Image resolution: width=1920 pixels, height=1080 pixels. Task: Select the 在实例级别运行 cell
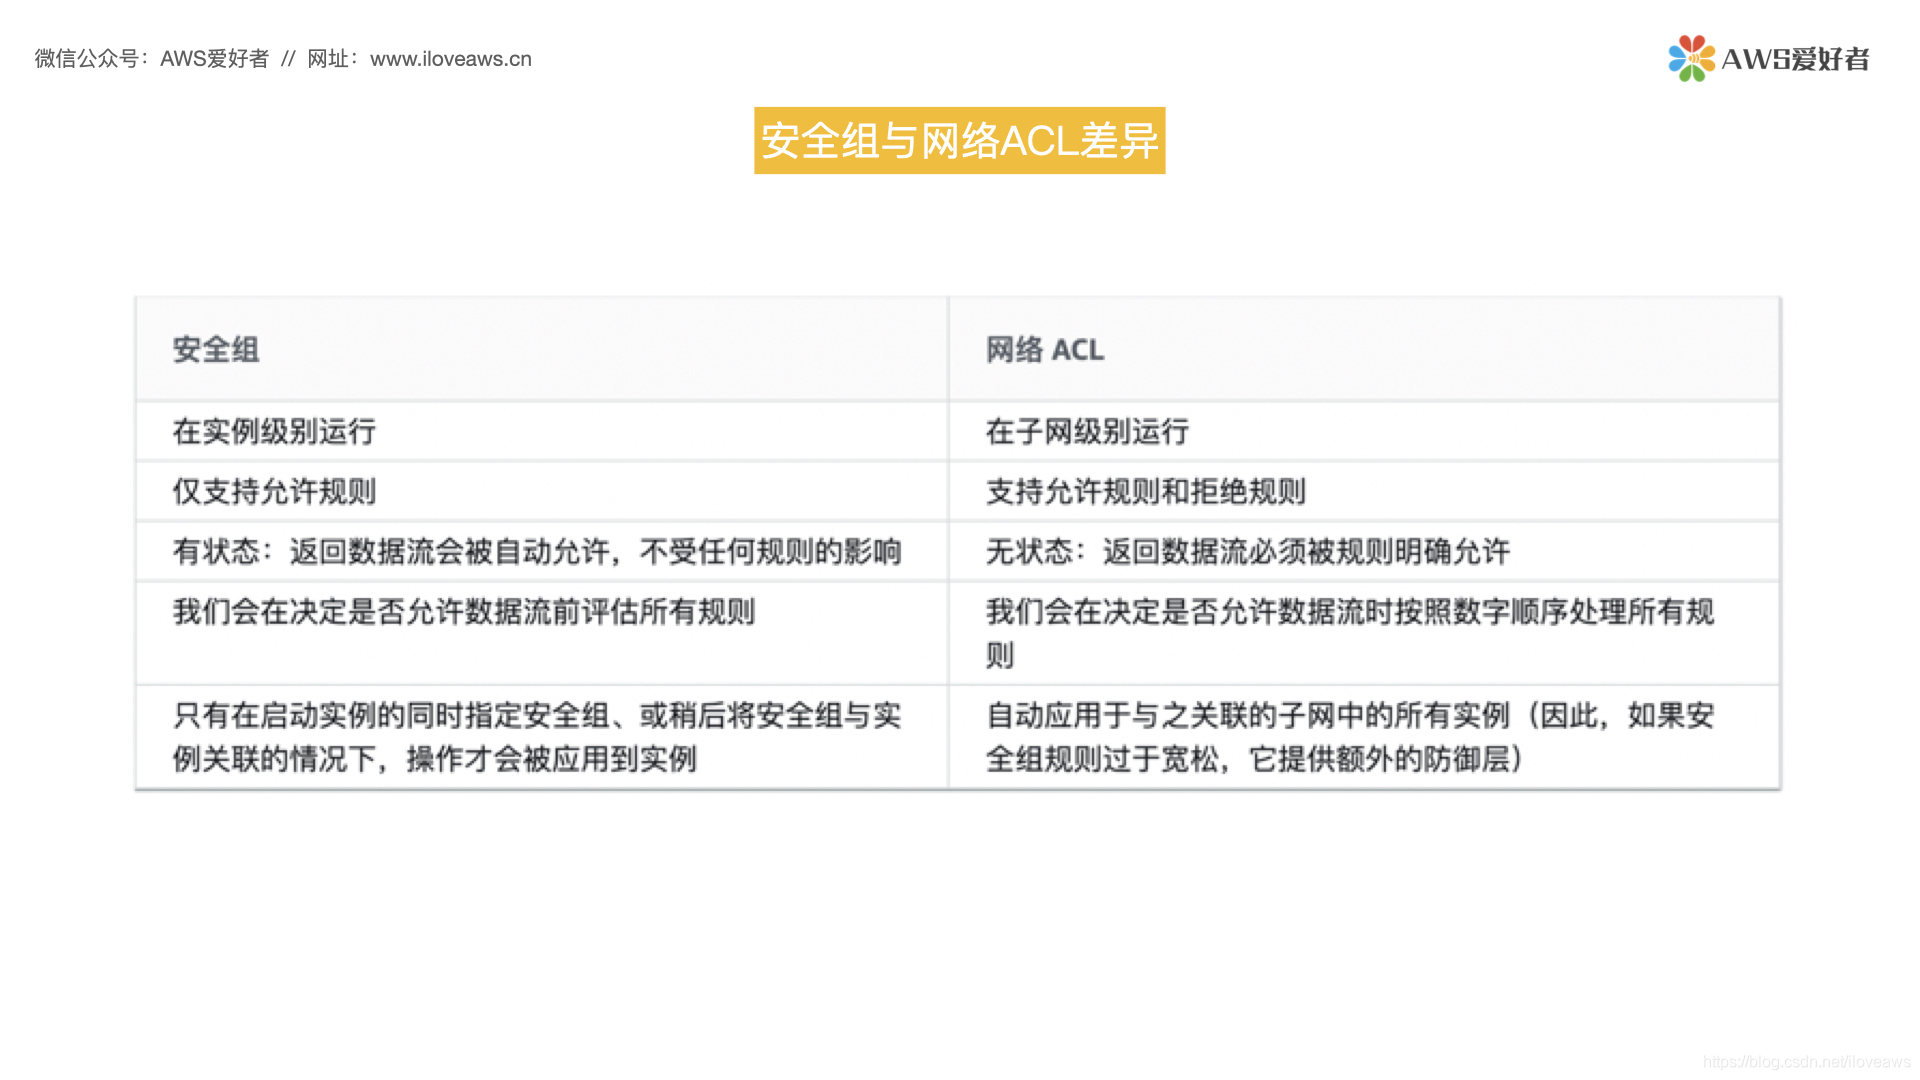click(x=274, y=432)
